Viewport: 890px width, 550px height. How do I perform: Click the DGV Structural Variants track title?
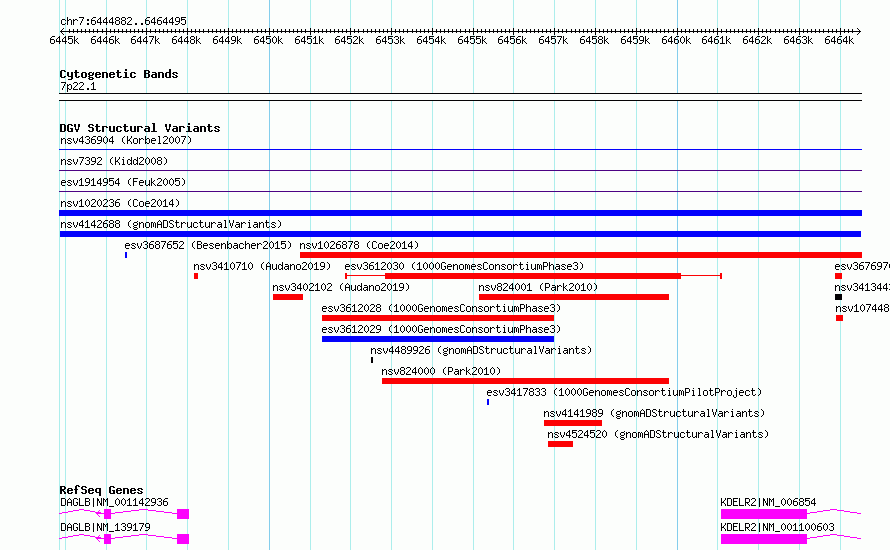pos(140,128)
